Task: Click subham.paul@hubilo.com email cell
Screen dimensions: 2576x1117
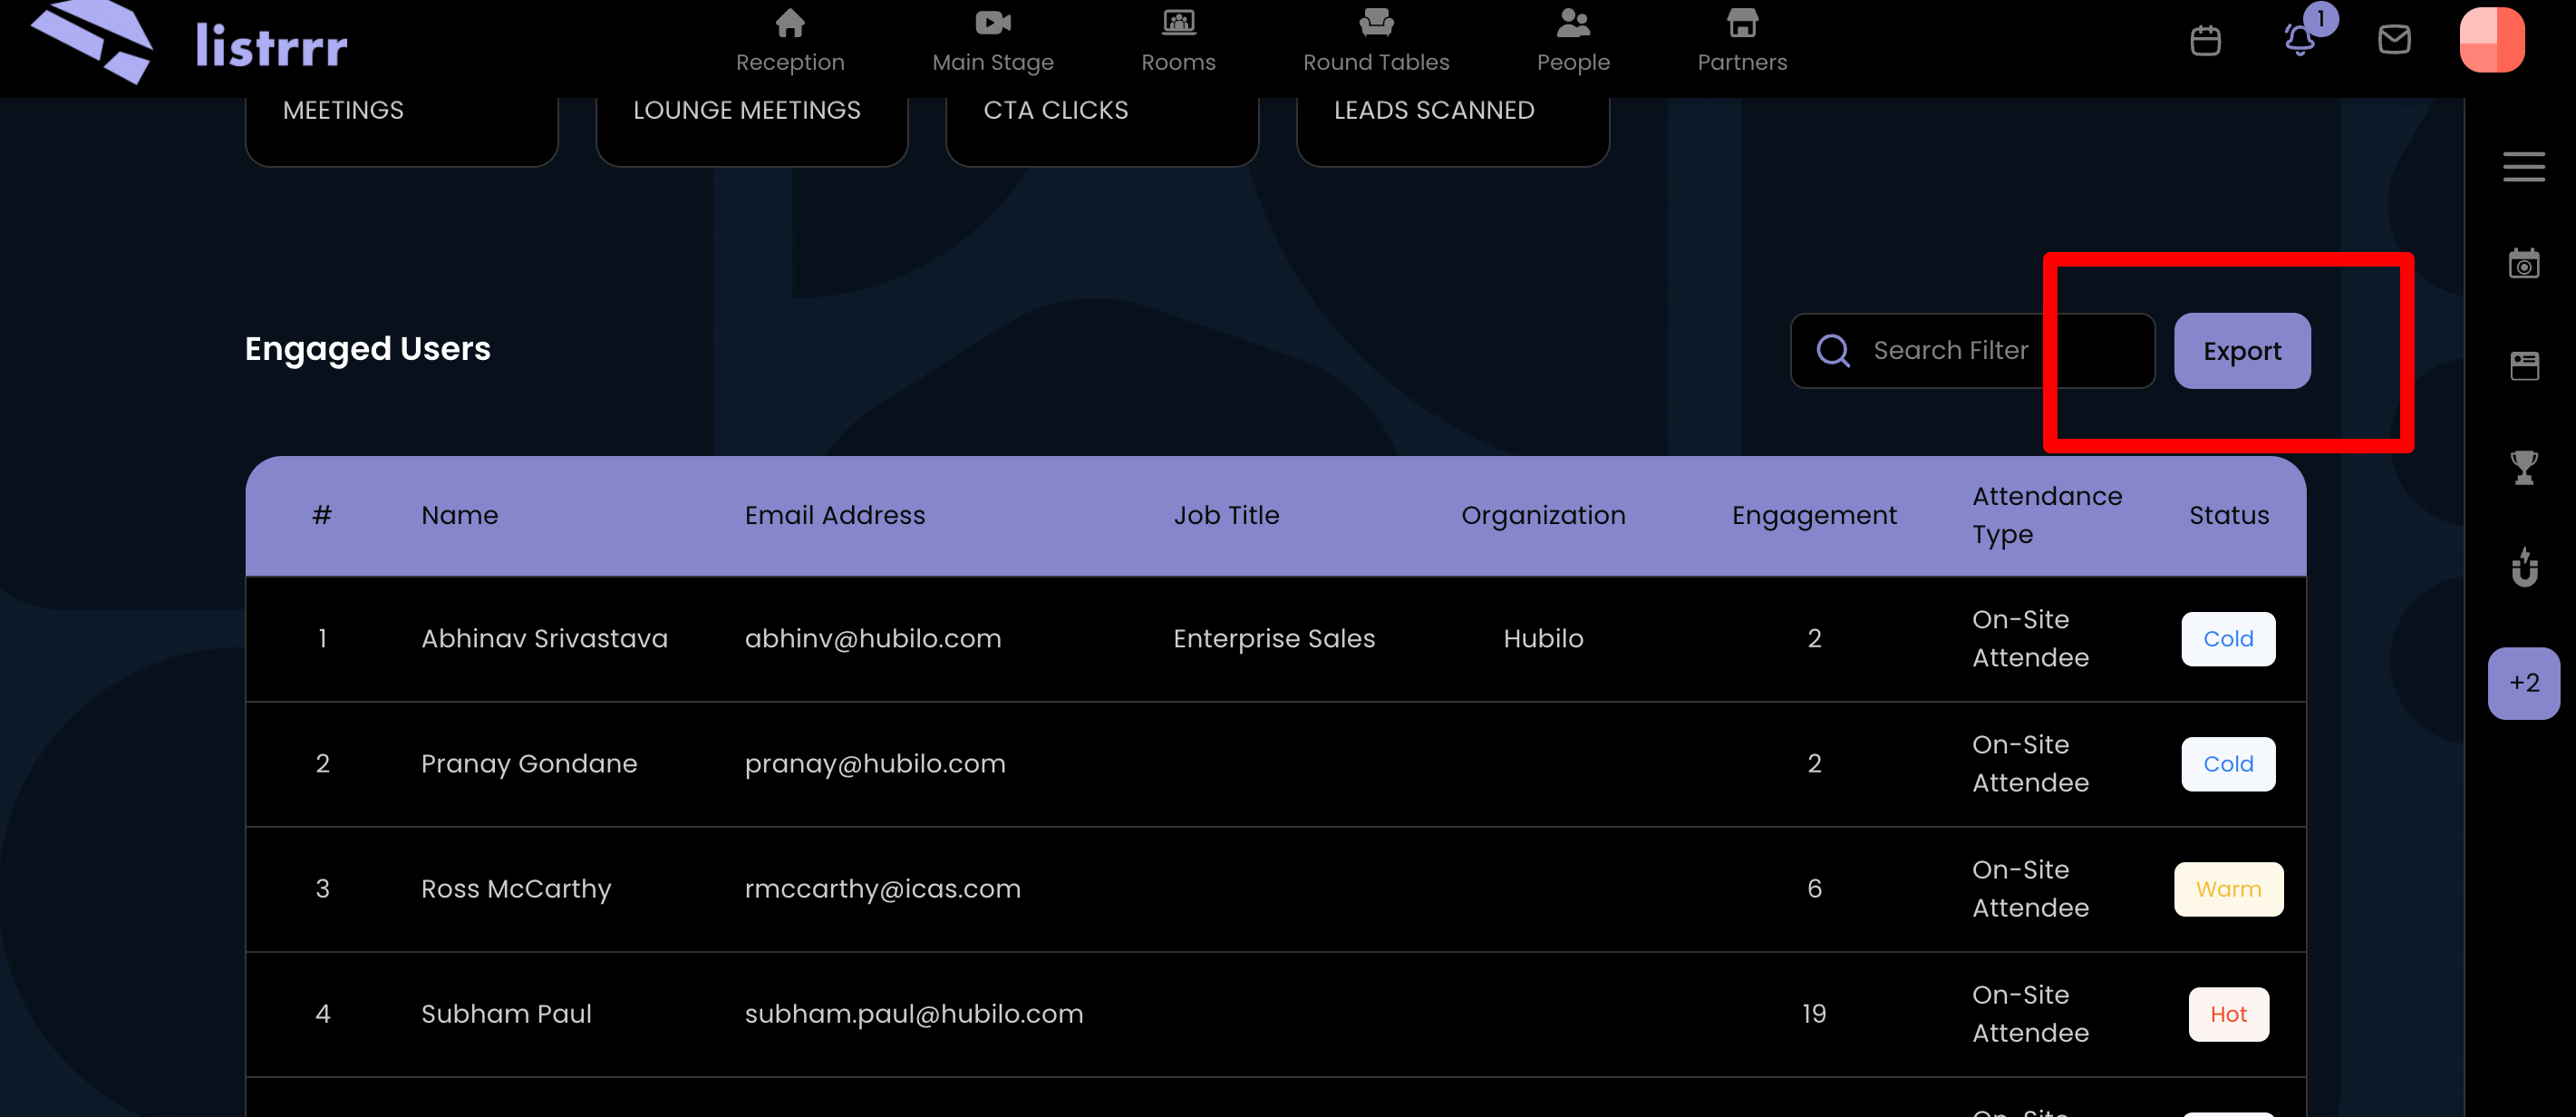Action: click(x=914, y=1013)
